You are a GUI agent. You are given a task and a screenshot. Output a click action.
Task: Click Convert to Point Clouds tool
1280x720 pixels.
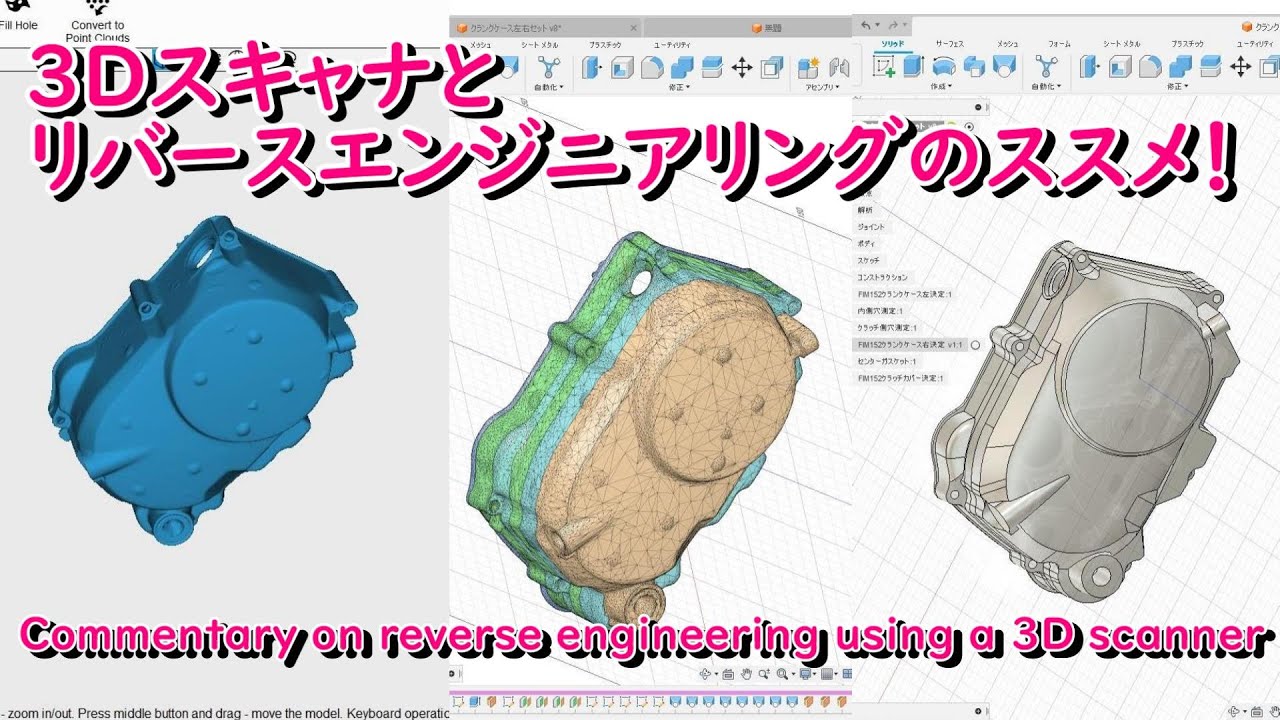pos(98,20)
